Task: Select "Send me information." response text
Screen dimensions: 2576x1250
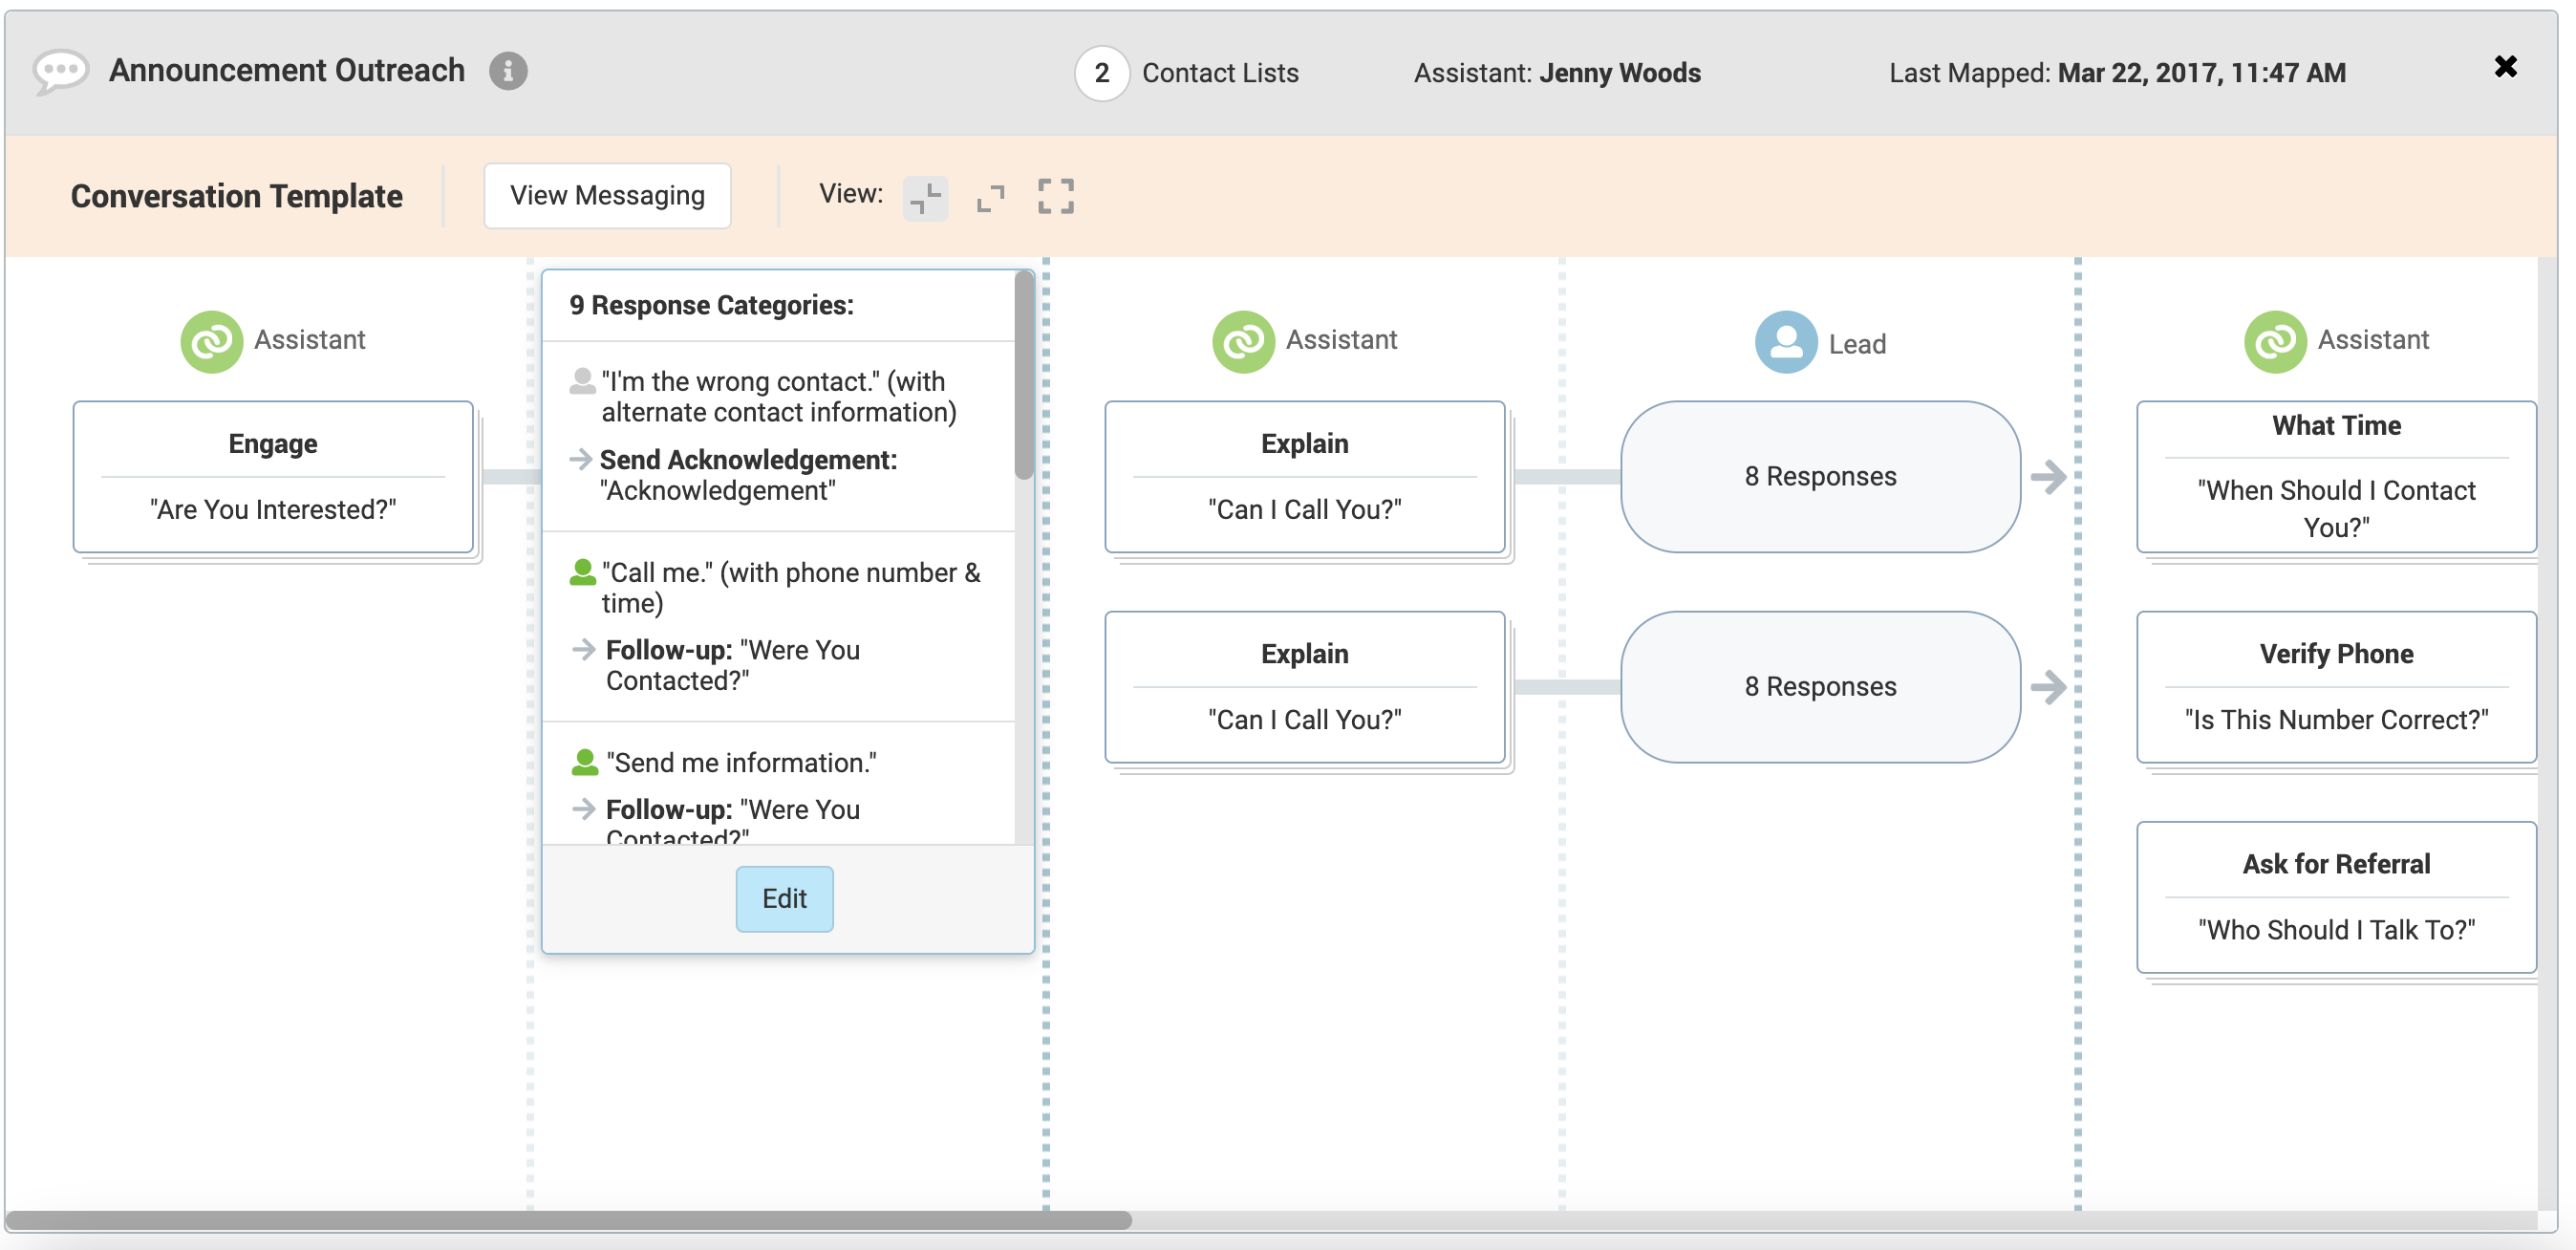Action: pyautogui.click(x=741, y=762)
